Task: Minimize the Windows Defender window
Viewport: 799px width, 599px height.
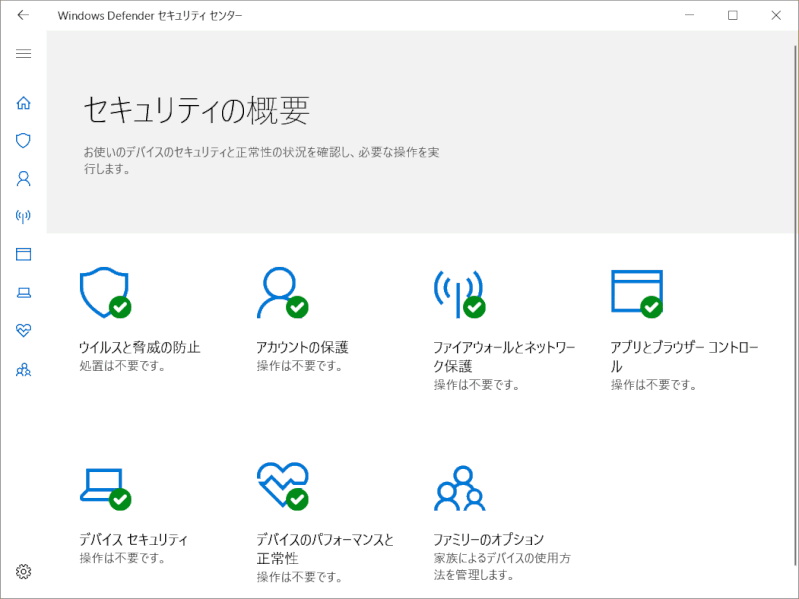Action: click(689, 15)
